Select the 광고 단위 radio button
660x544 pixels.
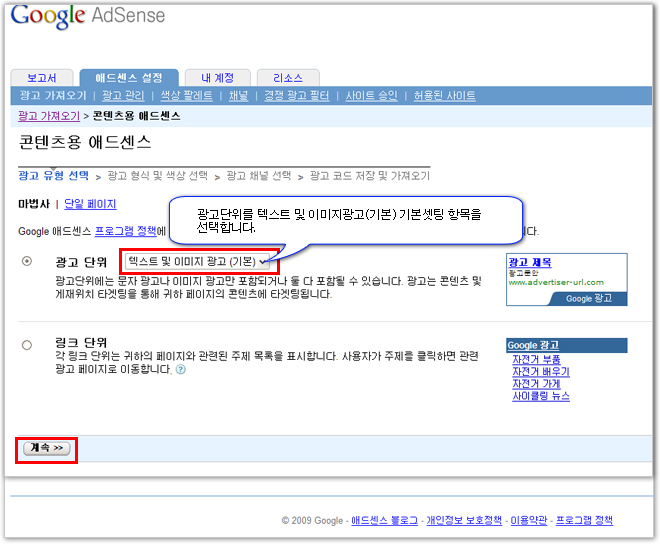tap(27, 261)
